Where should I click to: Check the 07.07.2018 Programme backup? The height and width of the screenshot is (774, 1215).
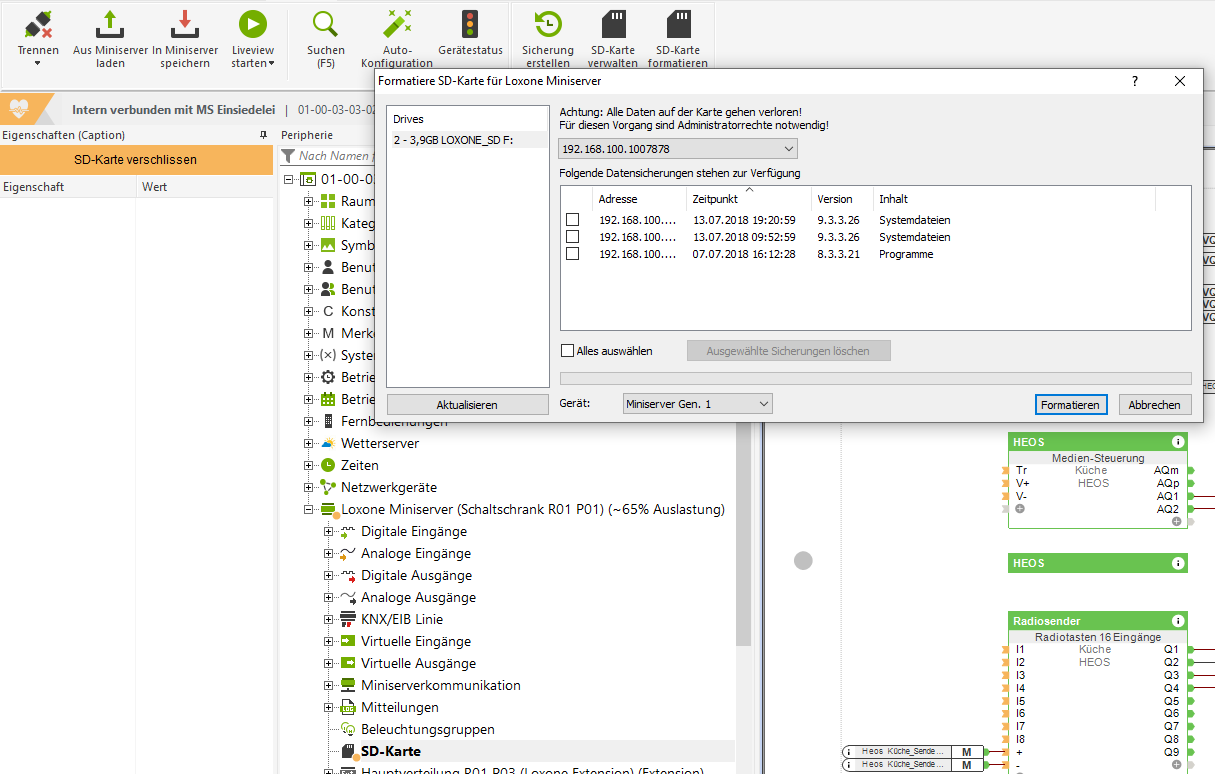(x=573, y=254)
